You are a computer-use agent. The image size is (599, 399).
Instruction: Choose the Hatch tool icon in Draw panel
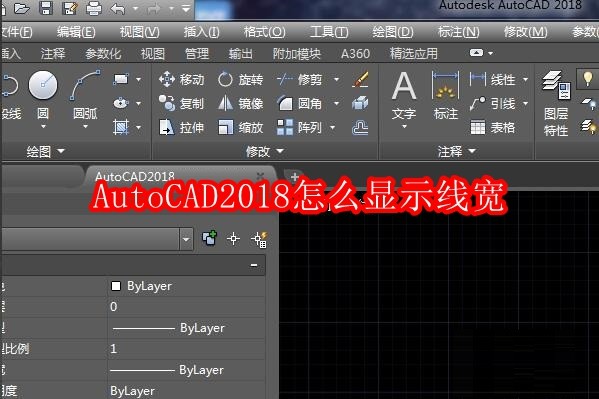[121, 127]
